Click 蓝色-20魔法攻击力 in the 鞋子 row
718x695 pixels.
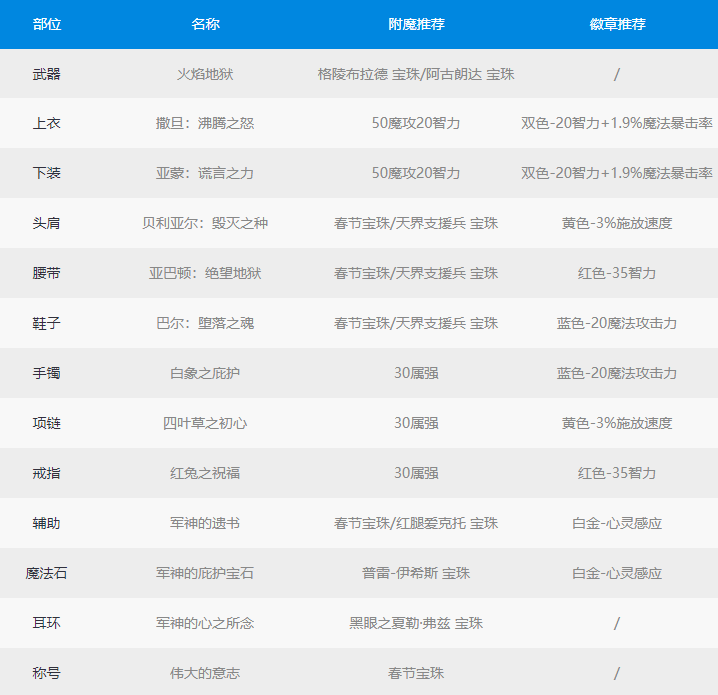(617, 323)
